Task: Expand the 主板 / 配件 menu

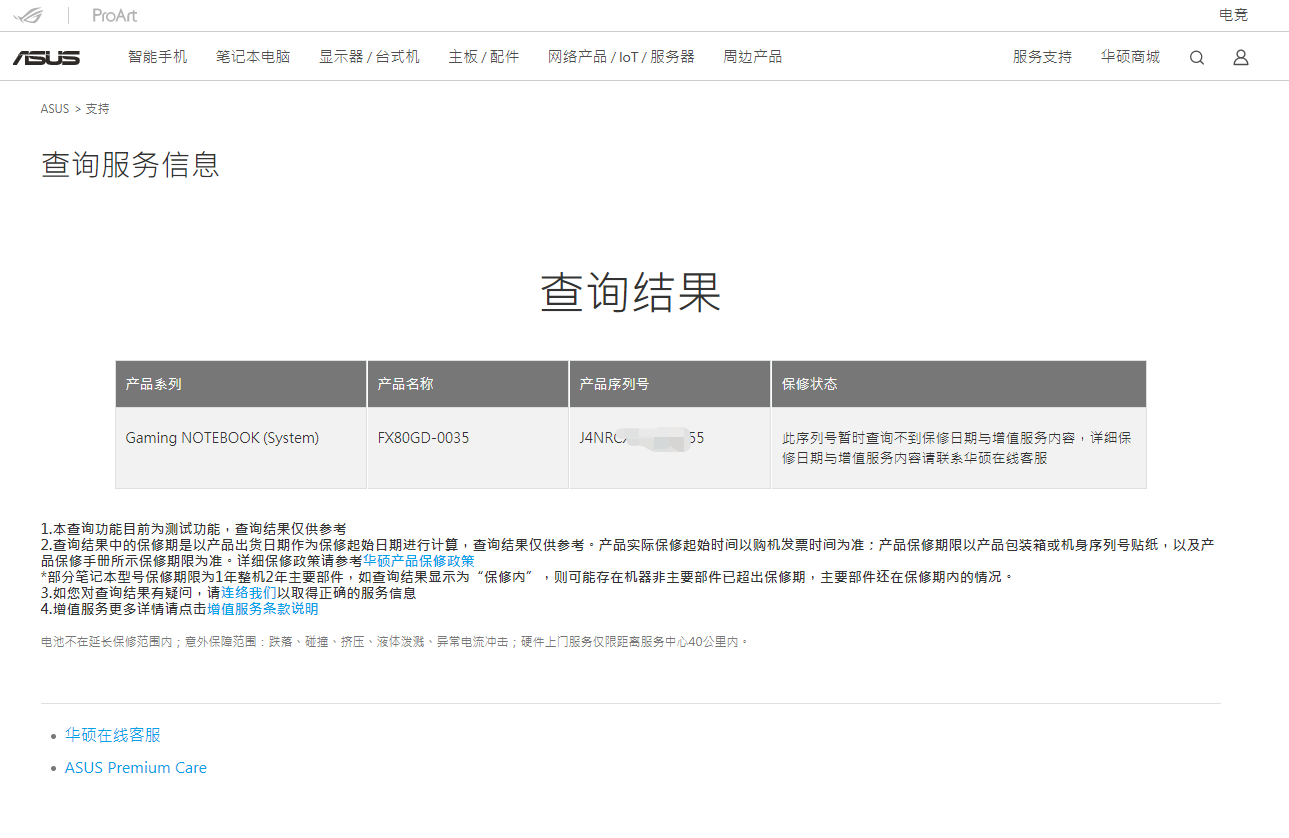Action: coord(484,57)
